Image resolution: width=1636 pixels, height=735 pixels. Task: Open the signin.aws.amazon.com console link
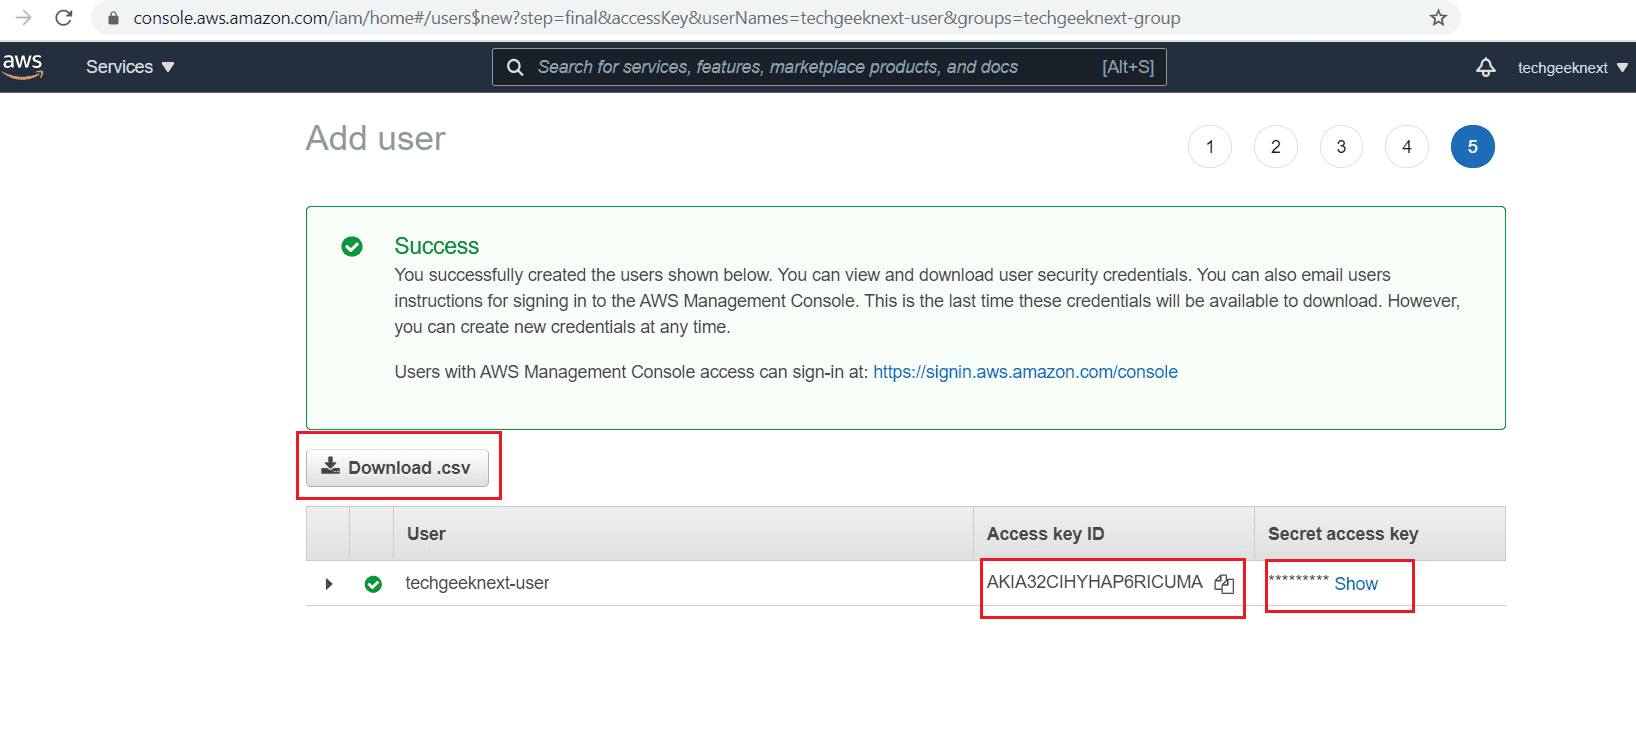(x=1025, y=372)
